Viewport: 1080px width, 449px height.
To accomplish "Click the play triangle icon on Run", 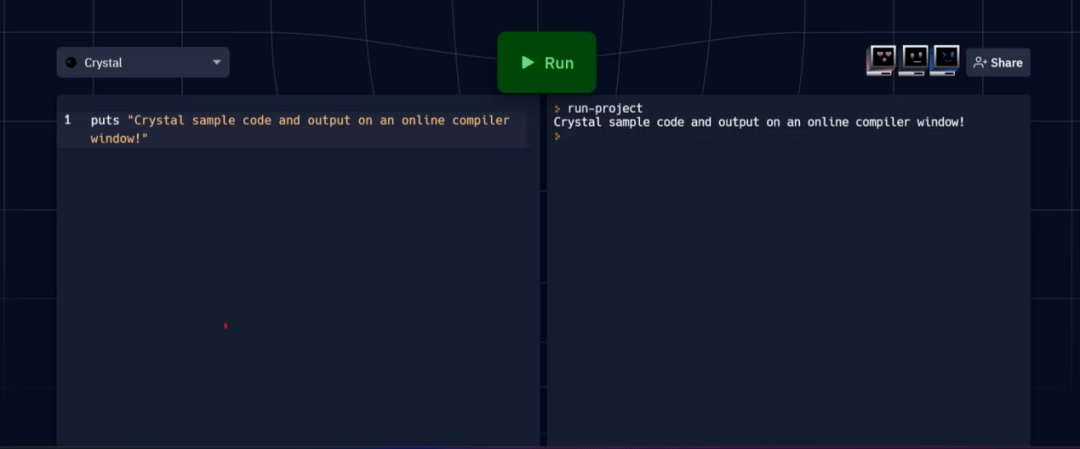I will tap(528, 63).
